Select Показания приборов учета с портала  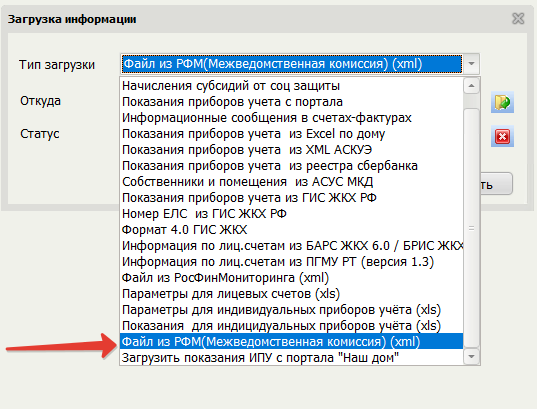tap(291, 102)
